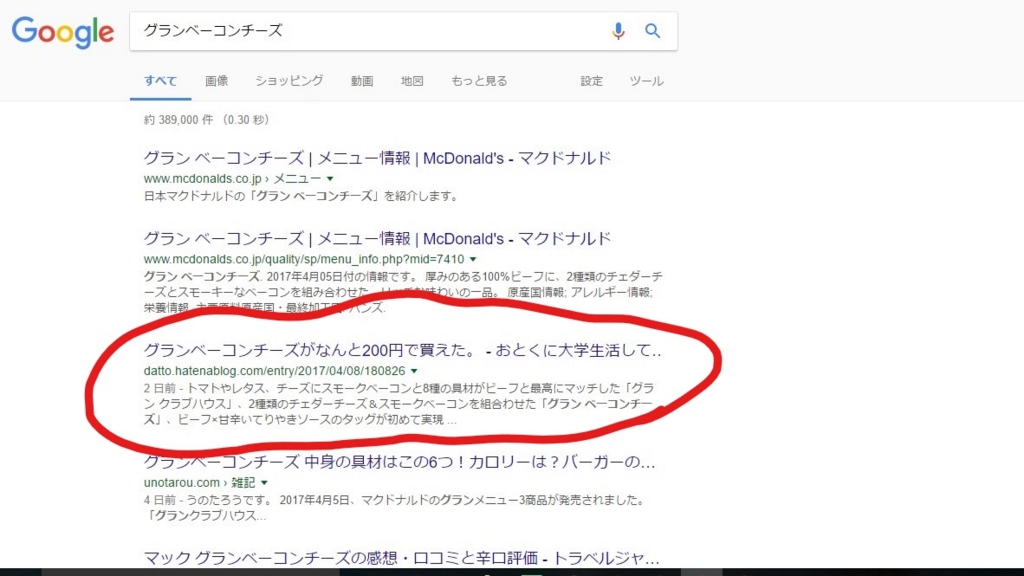Click the unotarou.com › 雑記 URL
Image resolution: width=1024 pixels, height=576 pixels.
(x=199, y=483)
